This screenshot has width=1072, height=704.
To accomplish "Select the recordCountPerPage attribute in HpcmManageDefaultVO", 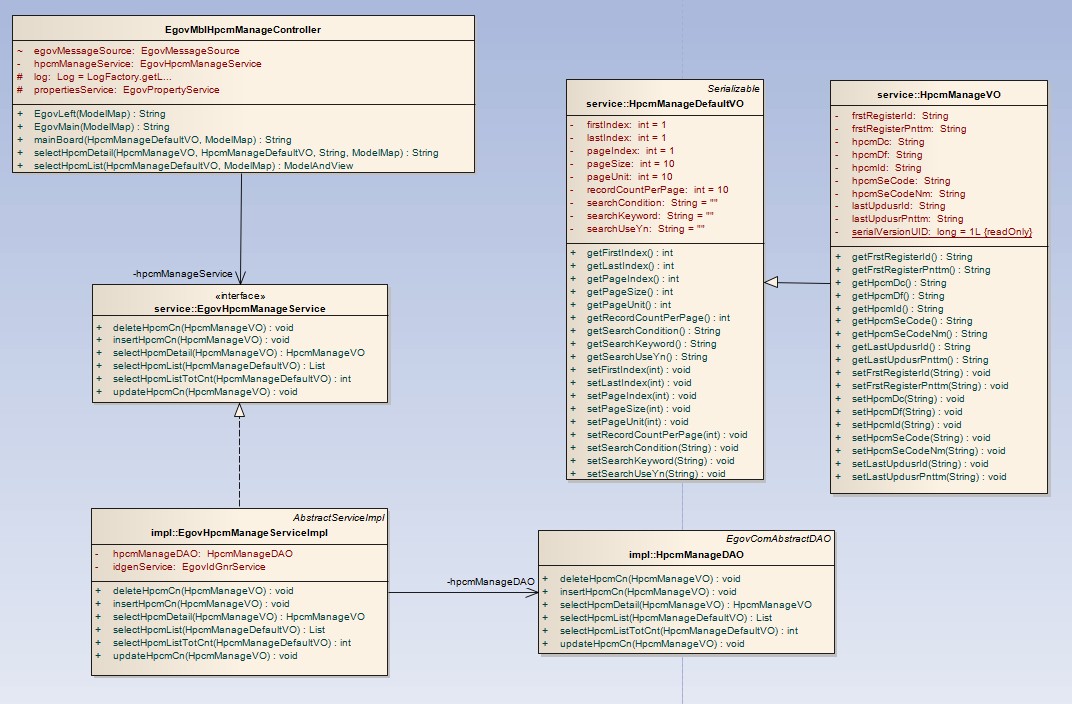I will [657, 190].
